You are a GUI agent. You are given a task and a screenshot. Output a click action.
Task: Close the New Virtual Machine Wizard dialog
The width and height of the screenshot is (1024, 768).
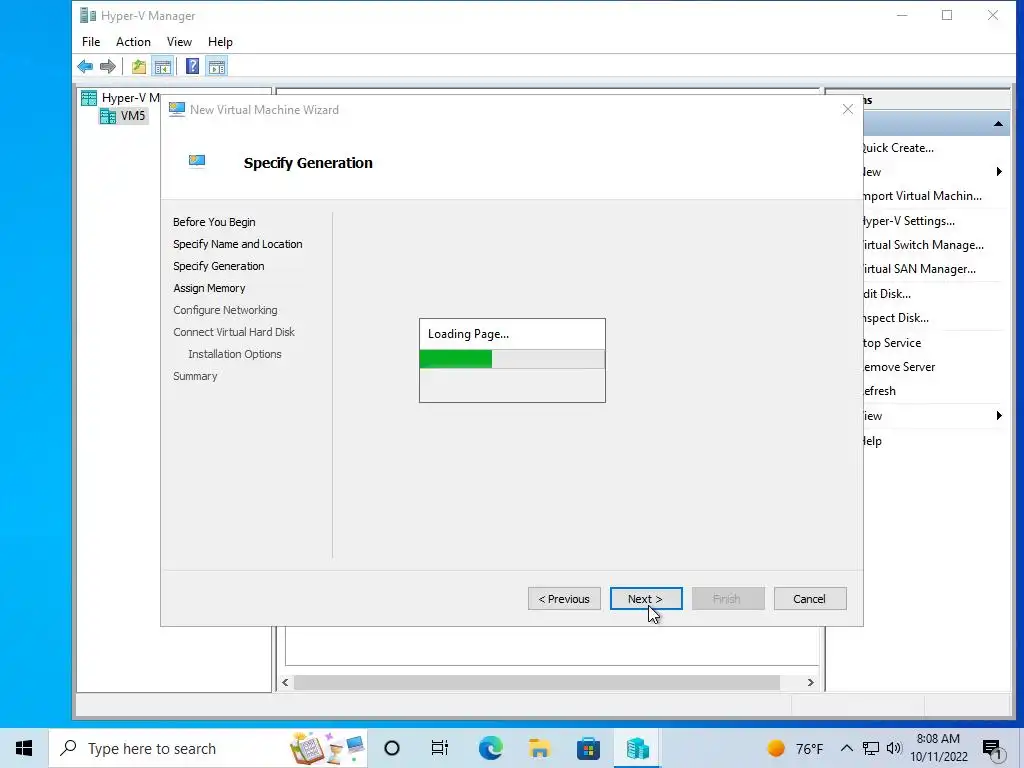pyautogui.click(x=848, y=110)
